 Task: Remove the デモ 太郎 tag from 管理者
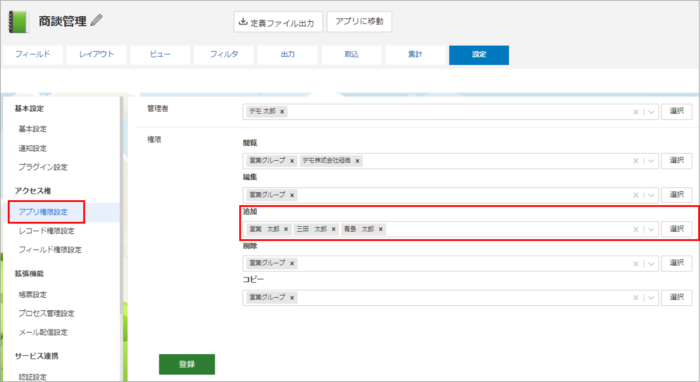(282, 112)
